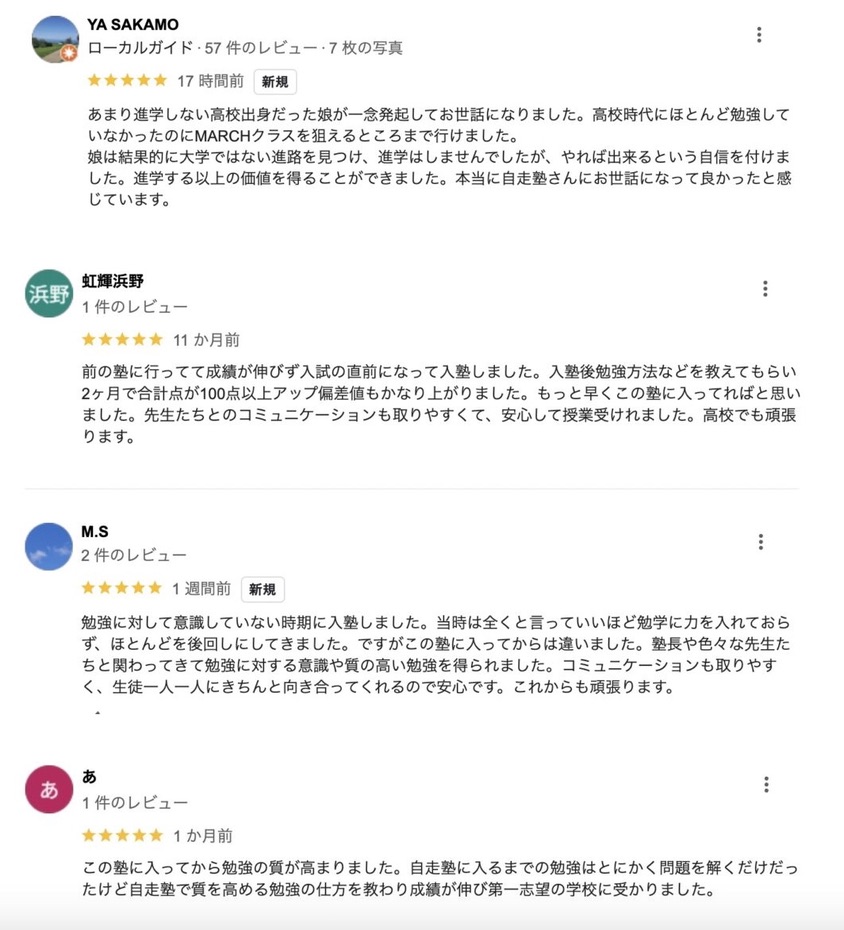Click the ローカルガイド · 57 件のレビュー details line

point(245,47)
